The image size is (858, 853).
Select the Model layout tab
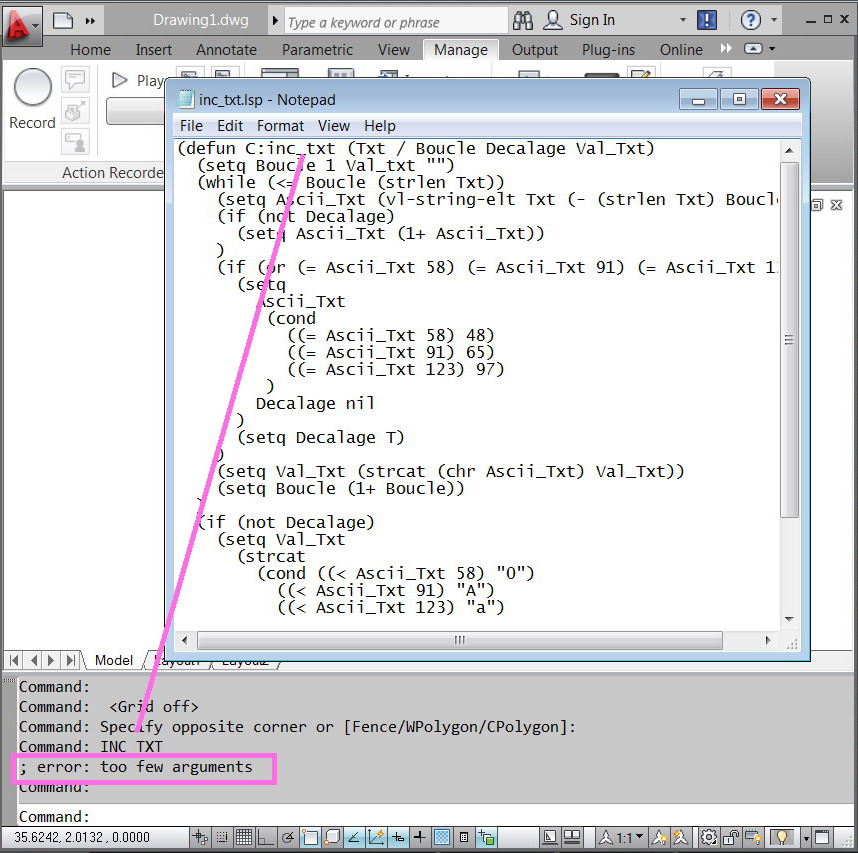click(114, 660)
